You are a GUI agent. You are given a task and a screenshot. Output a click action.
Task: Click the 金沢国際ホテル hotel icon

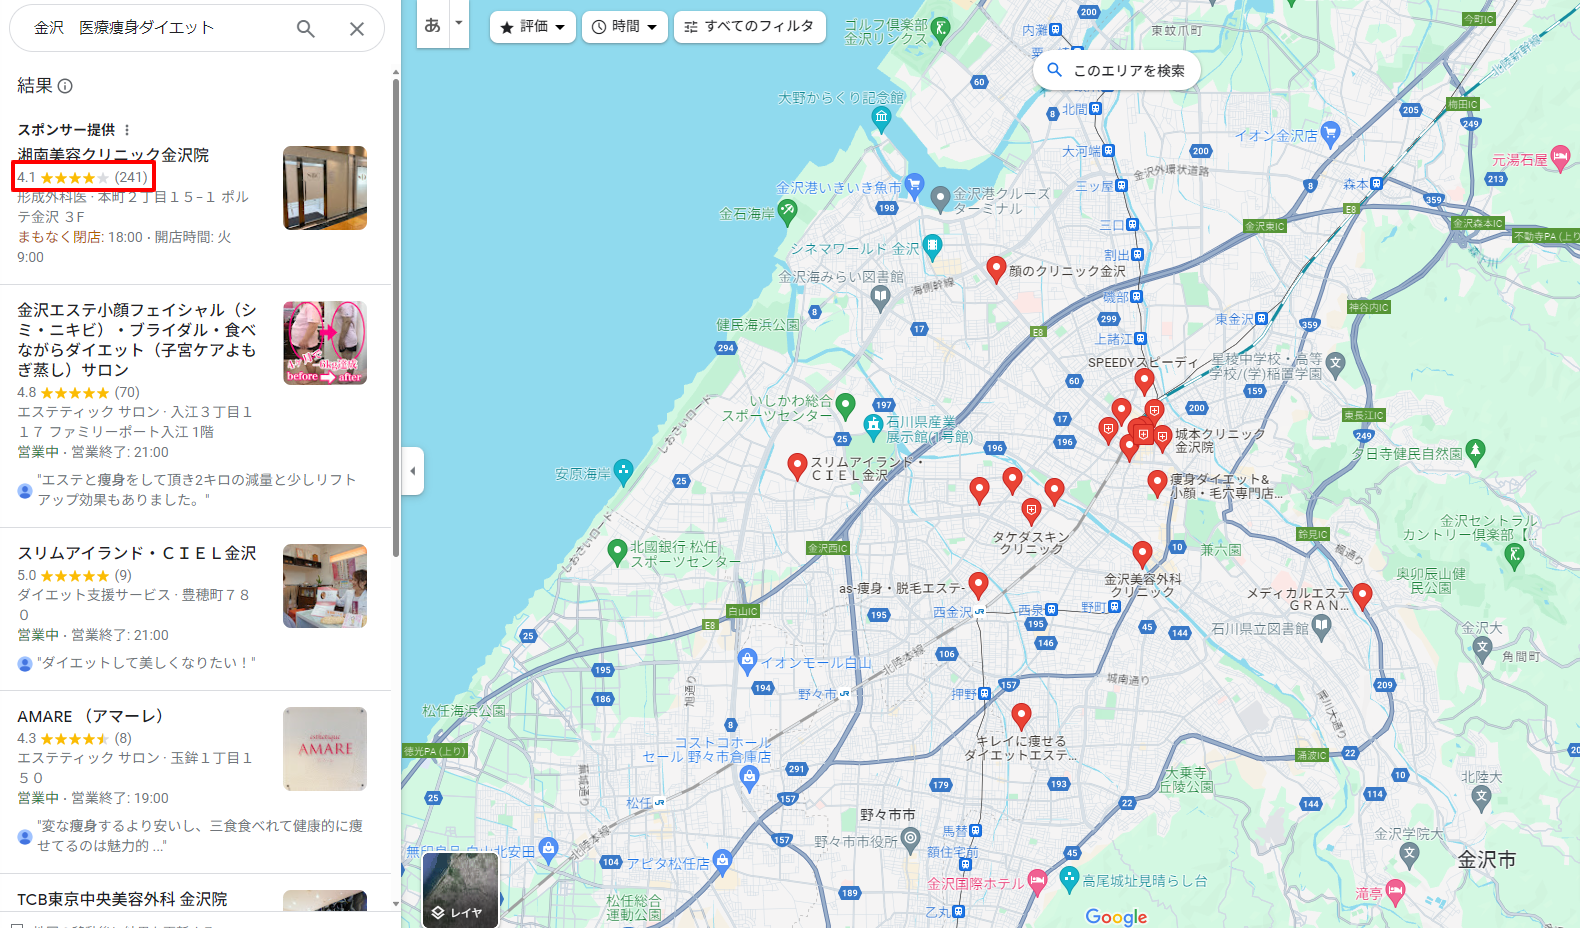[1037, 881]
